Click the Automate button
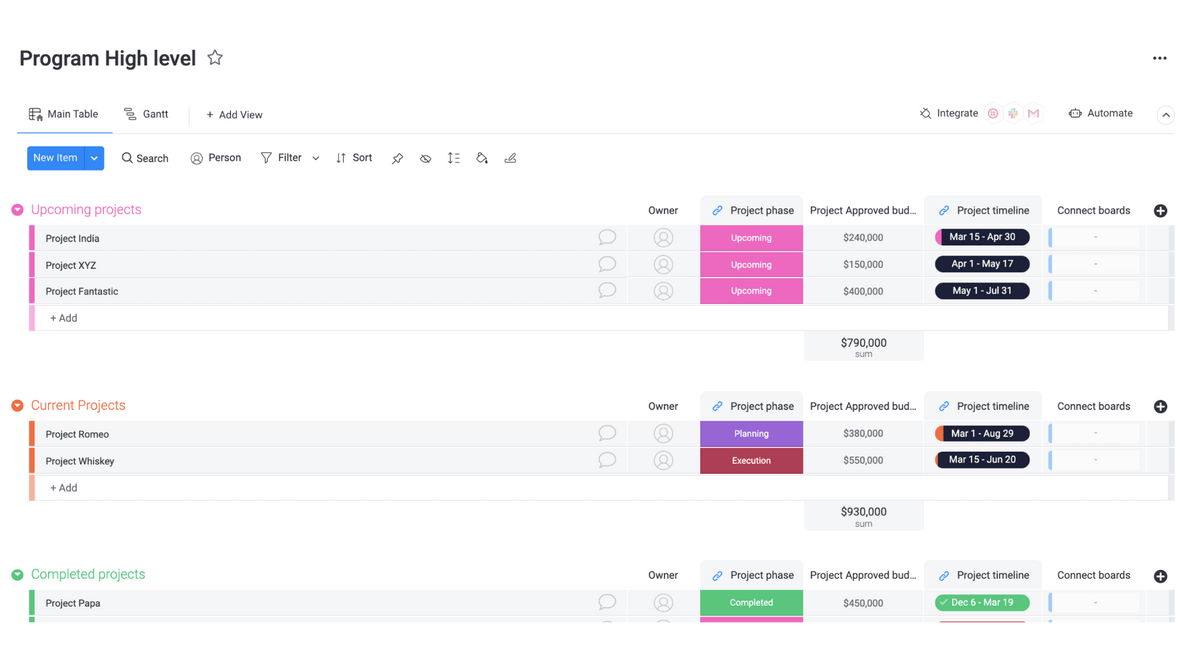The width and height of the screenshot is (1200, 656). click(x=1100, y=114)
